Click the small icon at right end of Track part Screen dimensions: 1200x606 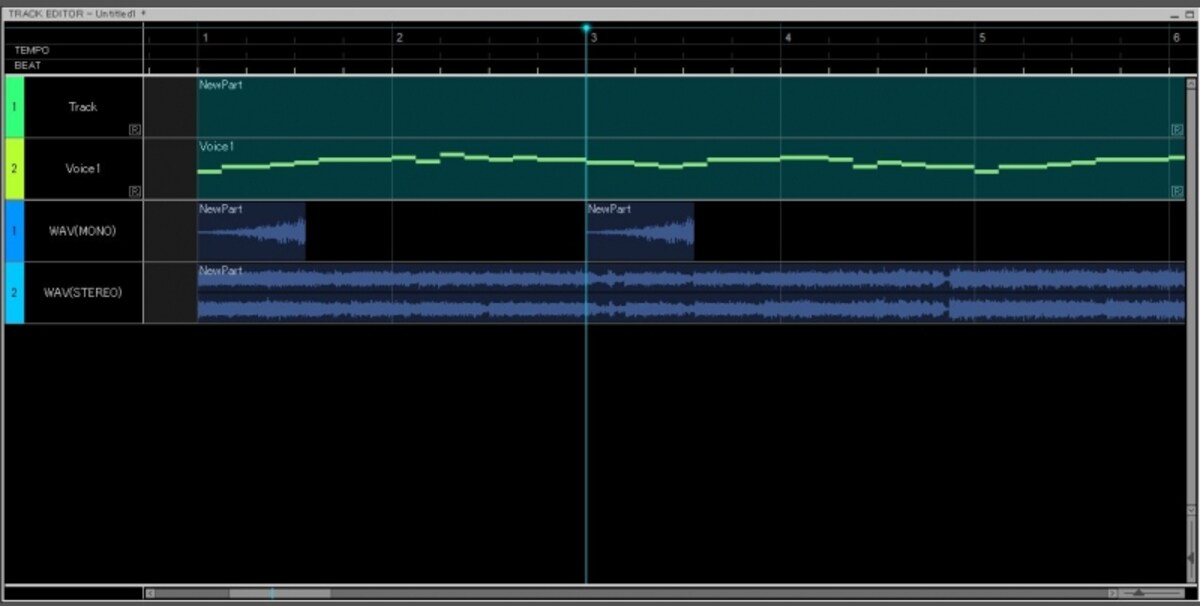1177,129
